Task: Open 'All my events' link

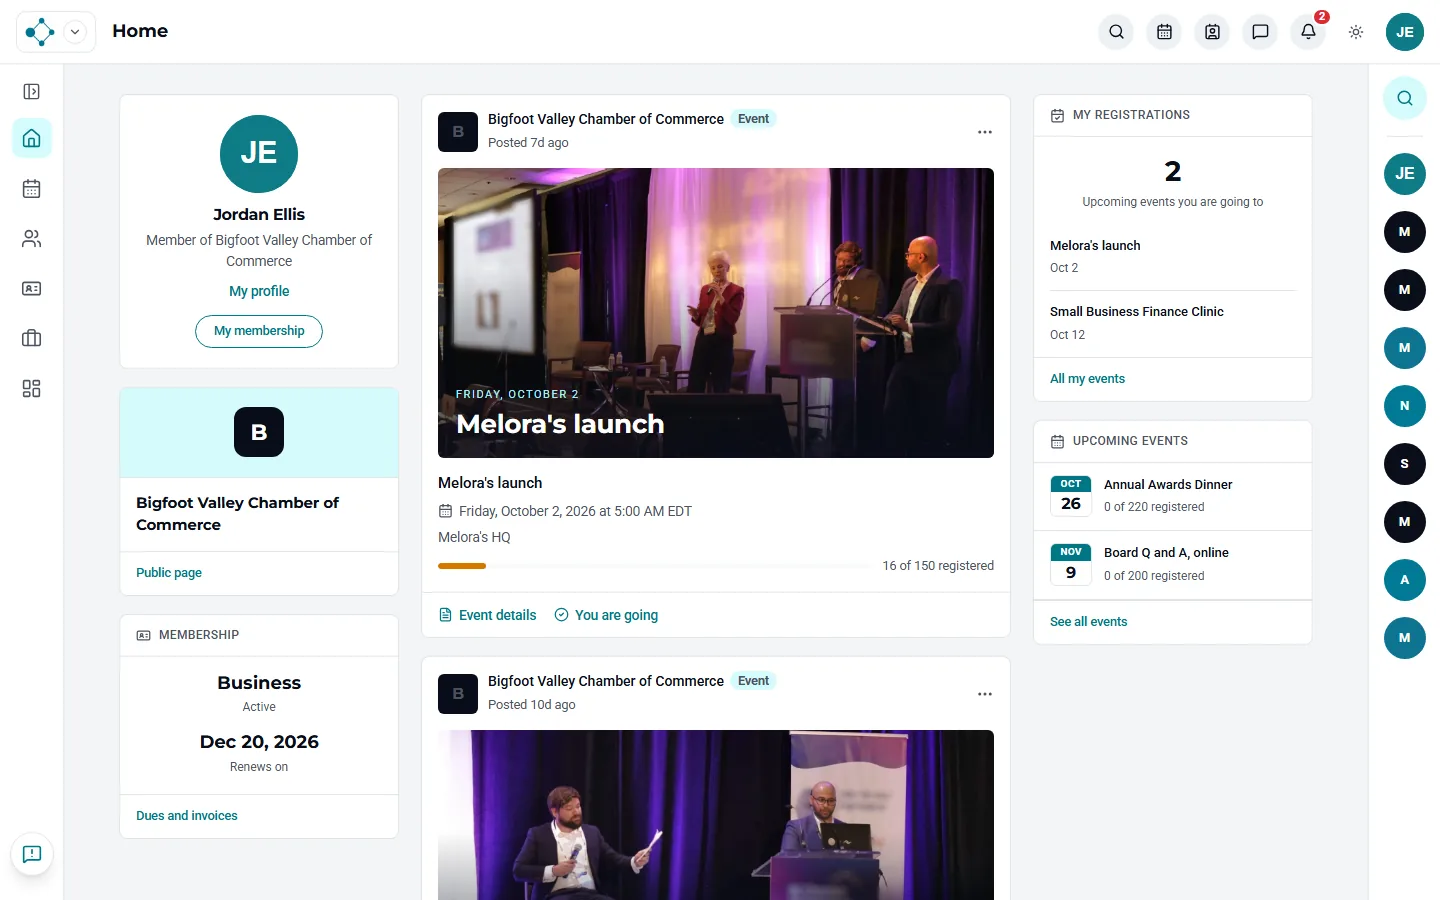Action: pos(1087,379)
